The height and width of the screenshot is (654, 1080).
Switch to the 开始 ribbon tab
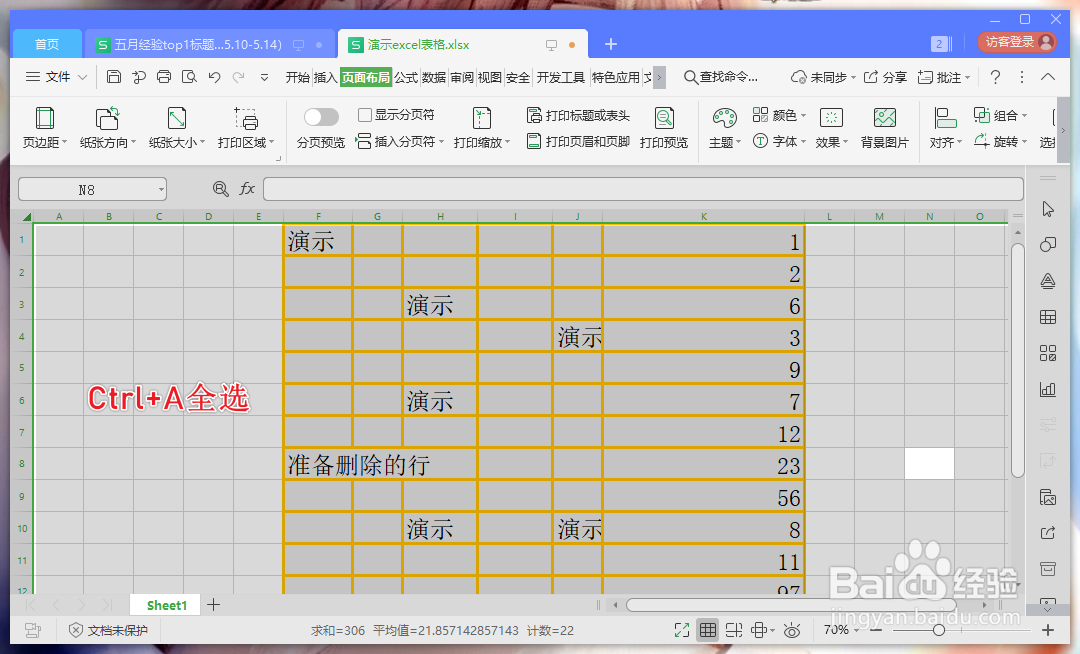tap(300, 76)
